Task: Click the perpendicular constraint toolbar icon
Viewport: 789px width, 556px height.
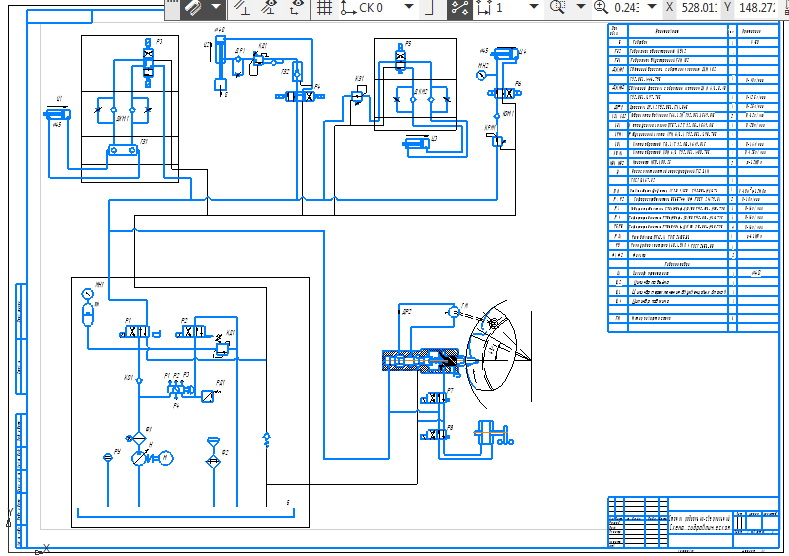Action: pyautogui.click(x=243, y=7)
